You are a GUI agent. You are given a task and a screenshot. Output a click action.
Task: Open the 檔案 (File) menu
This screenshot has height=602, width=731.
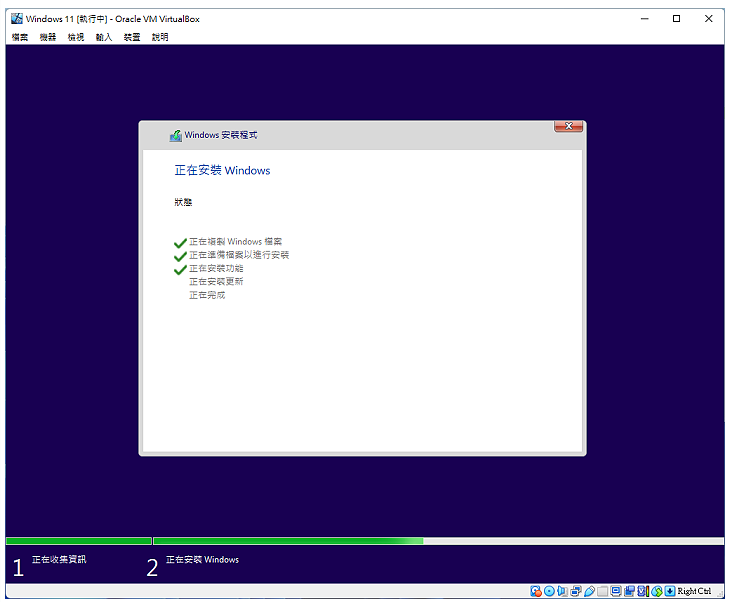tap(20, 37)
